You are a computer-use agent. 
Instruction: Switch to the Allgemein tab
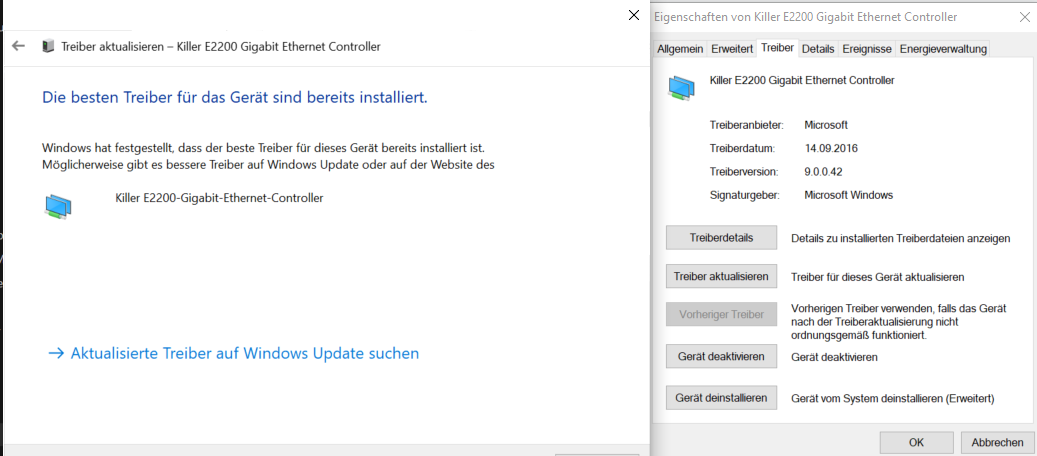pos(680,49)
